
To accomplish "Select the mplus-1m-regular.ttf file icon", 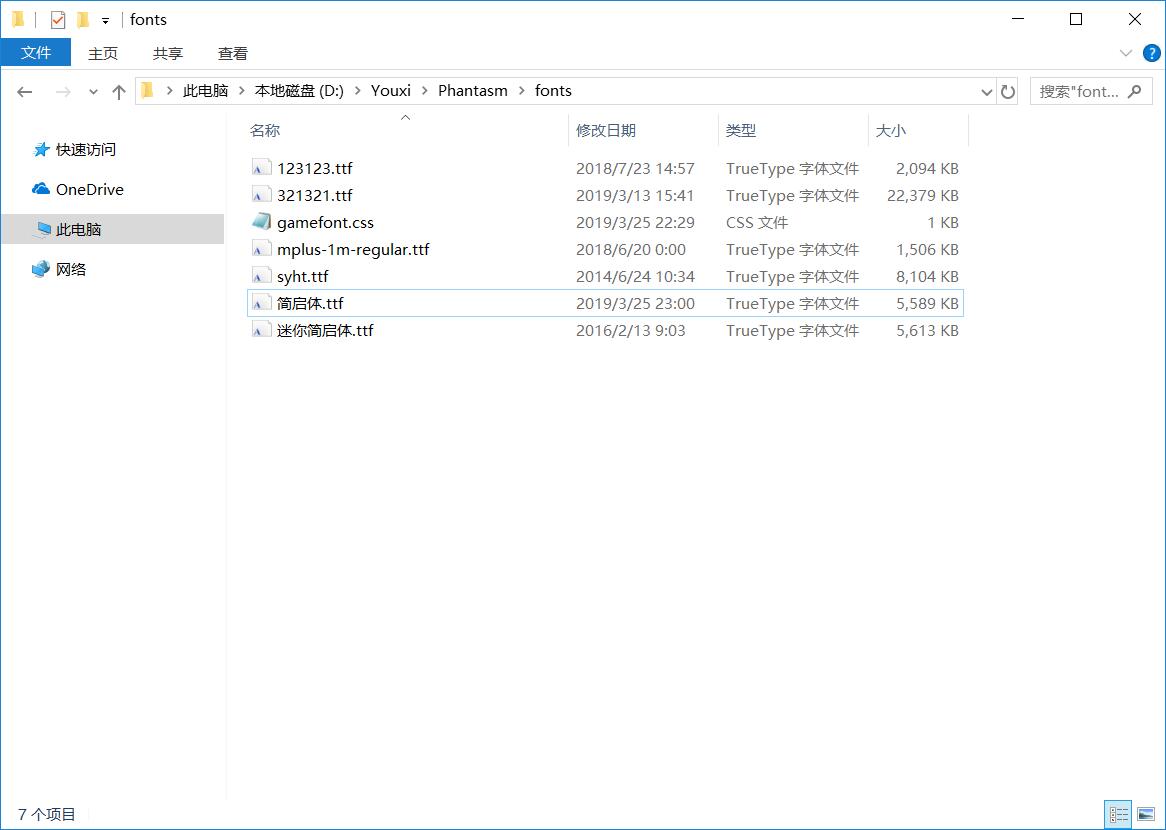I will [261, 250].
